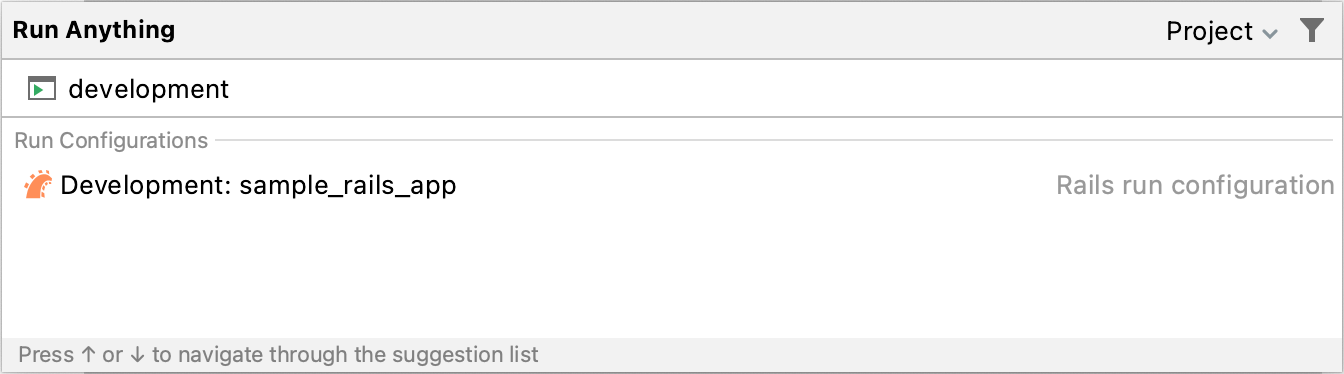Viewport: 1344px width, 374px height.
Task: Click the Run Configurations section header
Action: (111, 141)
